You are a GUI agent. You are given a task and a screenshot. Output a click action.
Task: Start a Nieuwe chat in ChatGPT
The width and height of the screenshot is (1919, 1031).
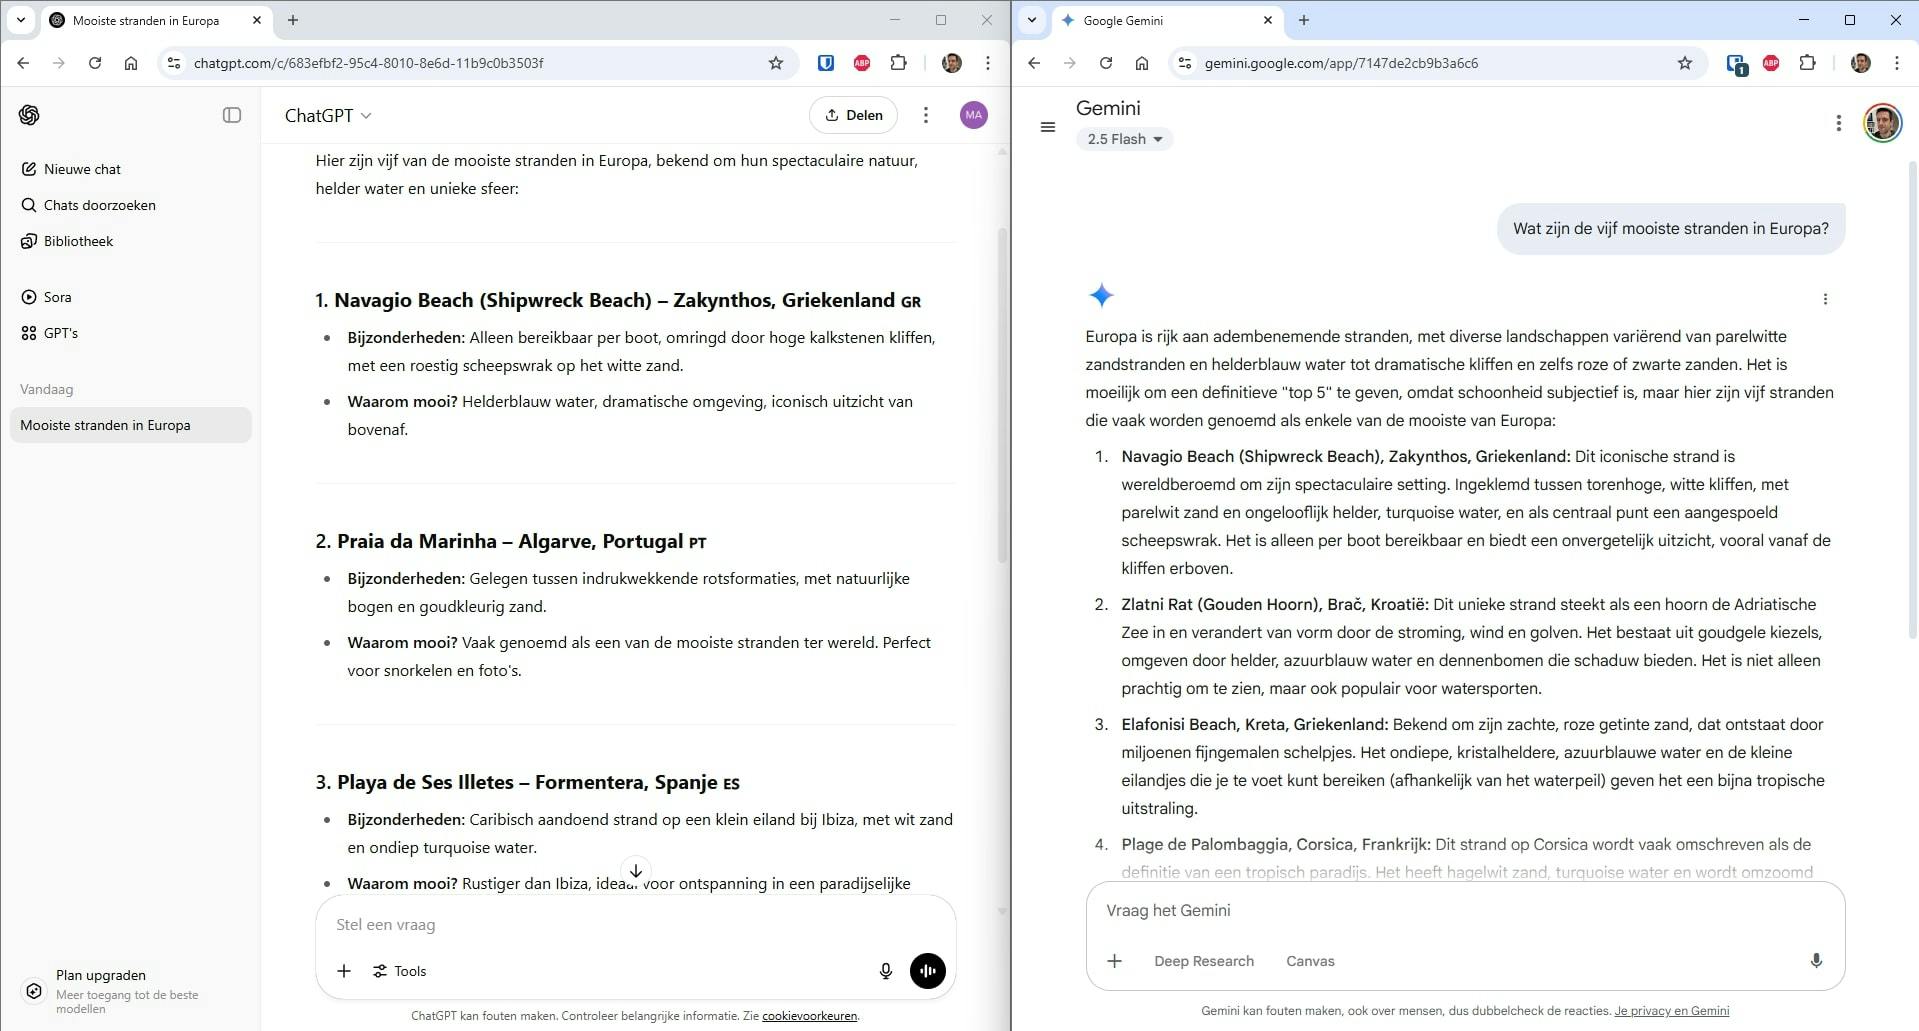click(x=130, y=169)
